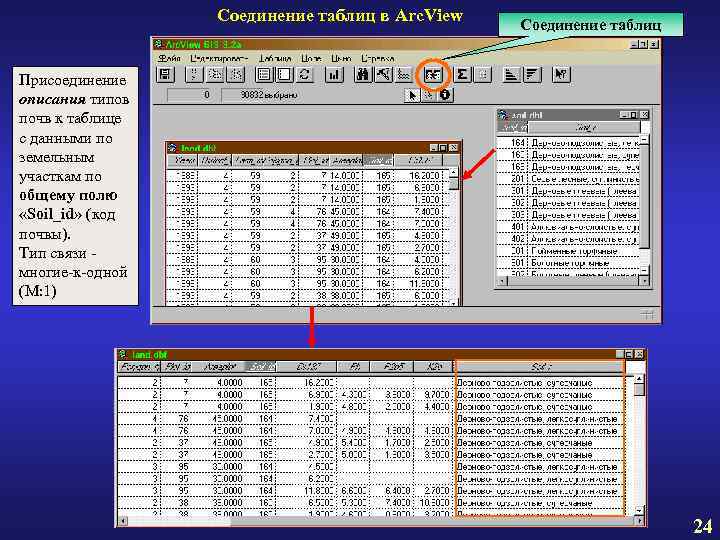Click the ArcView GIS title bar icon
Screen dimensions: 720x540
tap(159, 45)
